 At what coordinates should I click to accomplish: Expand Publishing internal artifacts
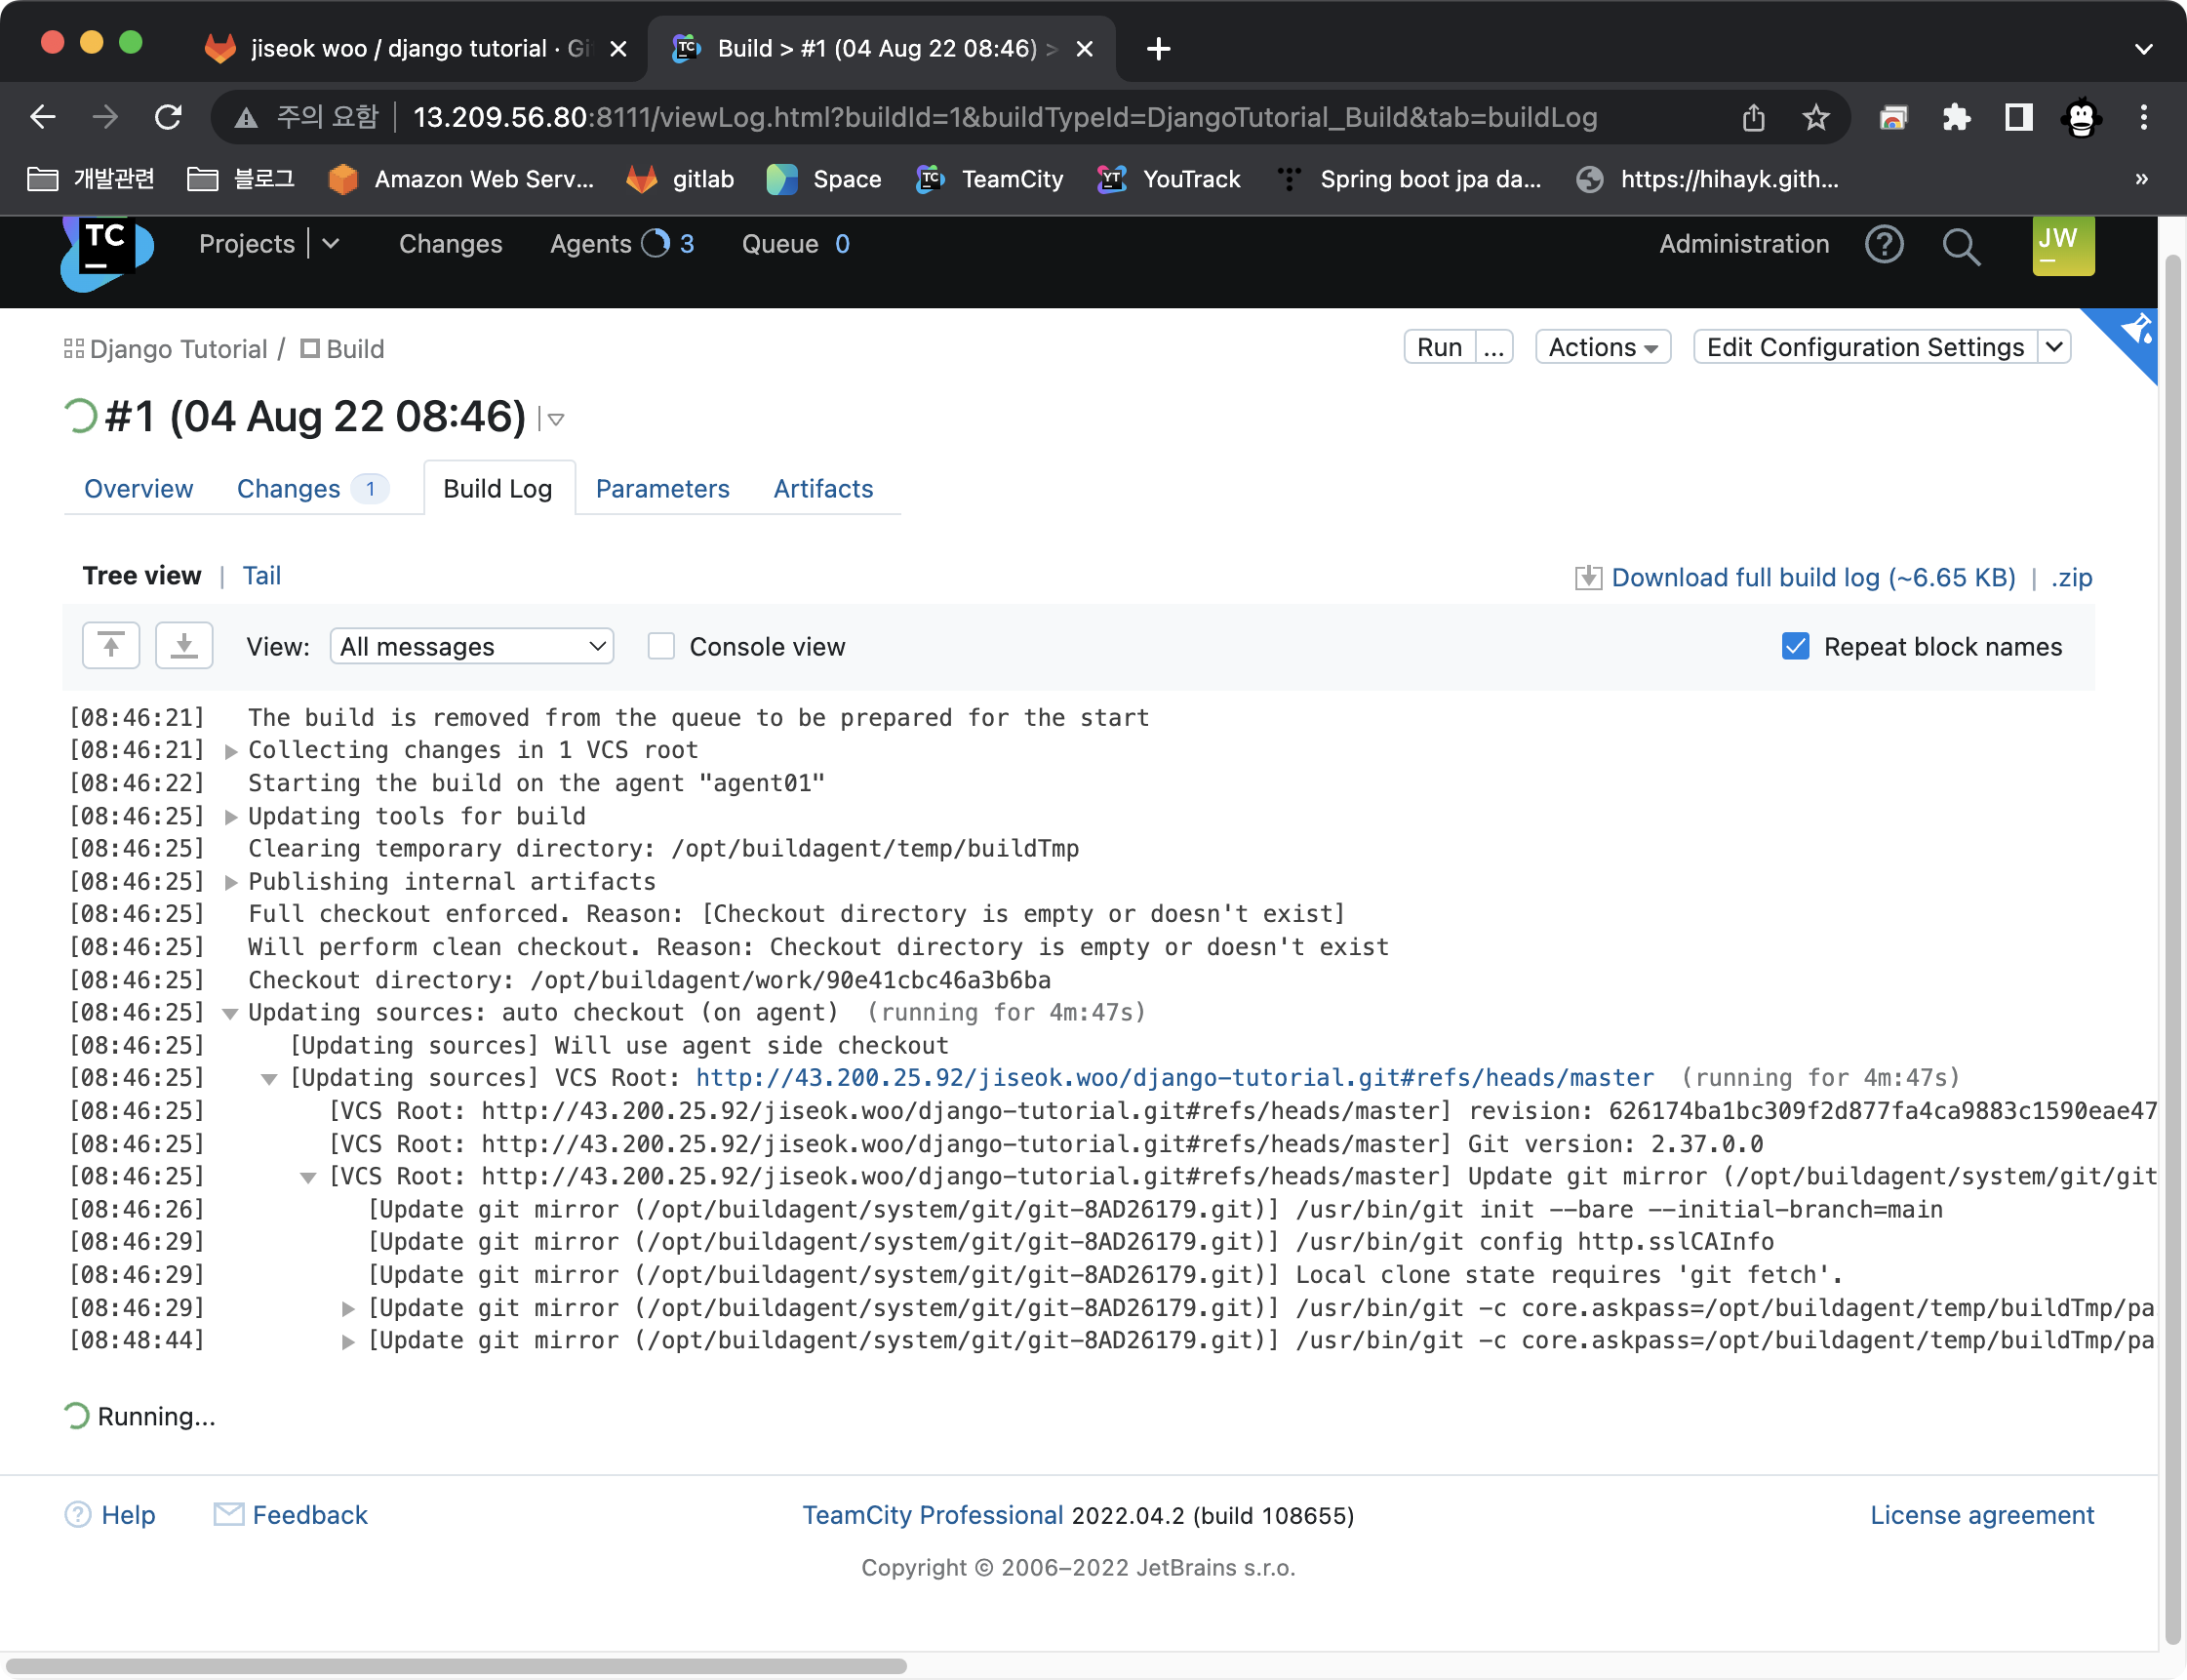231,882
